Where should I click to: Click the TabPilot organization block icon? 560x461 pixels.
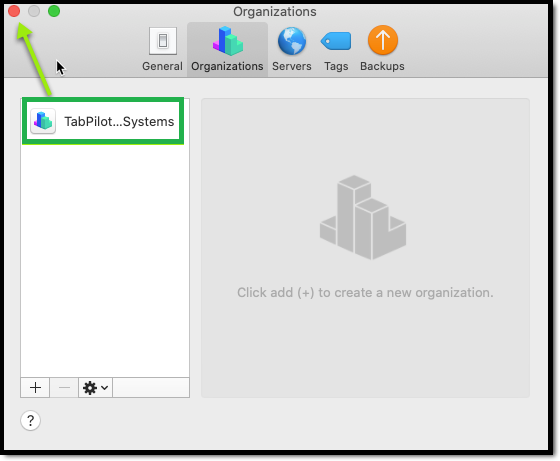tap(43, 121)
